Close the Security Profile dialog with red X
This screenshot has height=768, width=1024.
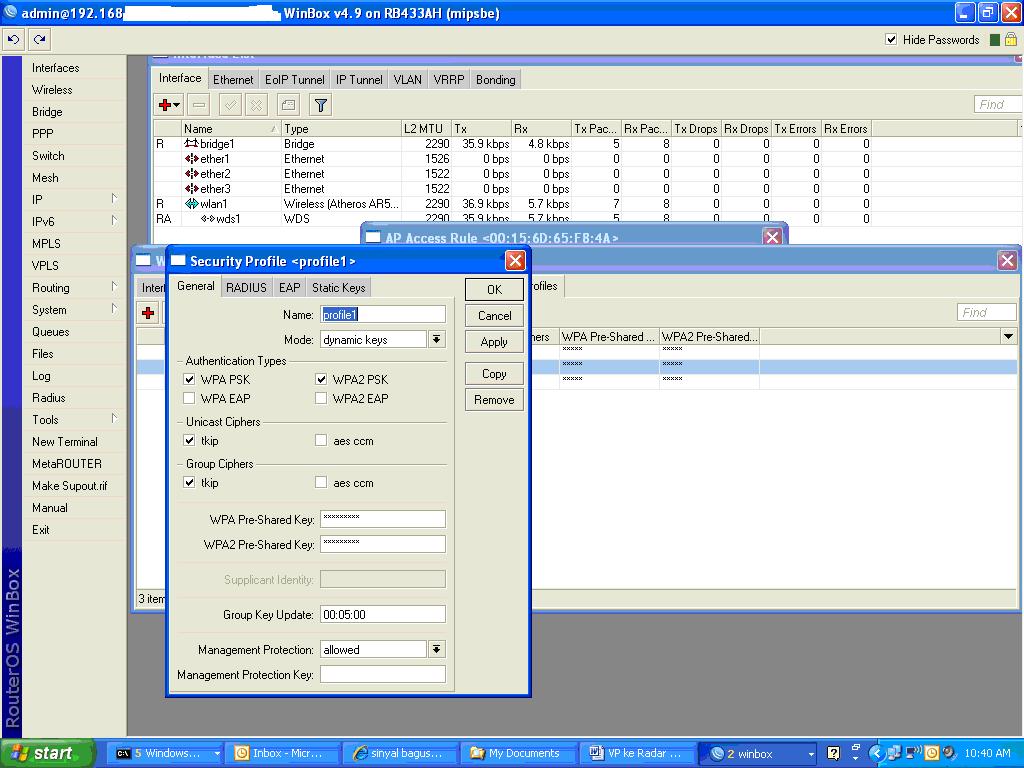pos(515,261)
